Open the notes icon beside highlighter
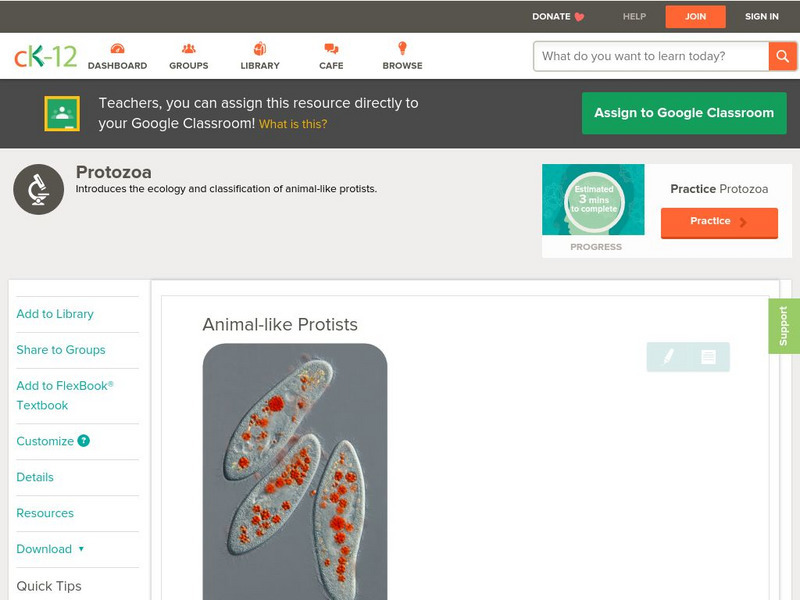800x600 pixels. tap(708, 356)
